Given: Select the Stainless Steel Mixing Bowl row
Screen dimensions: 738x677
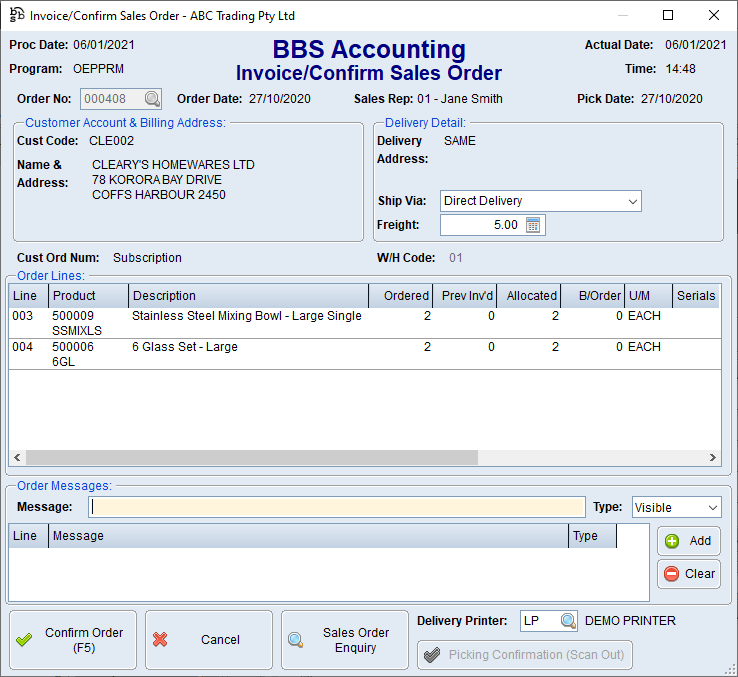Looking at the screenshot, I should [246, 323].
